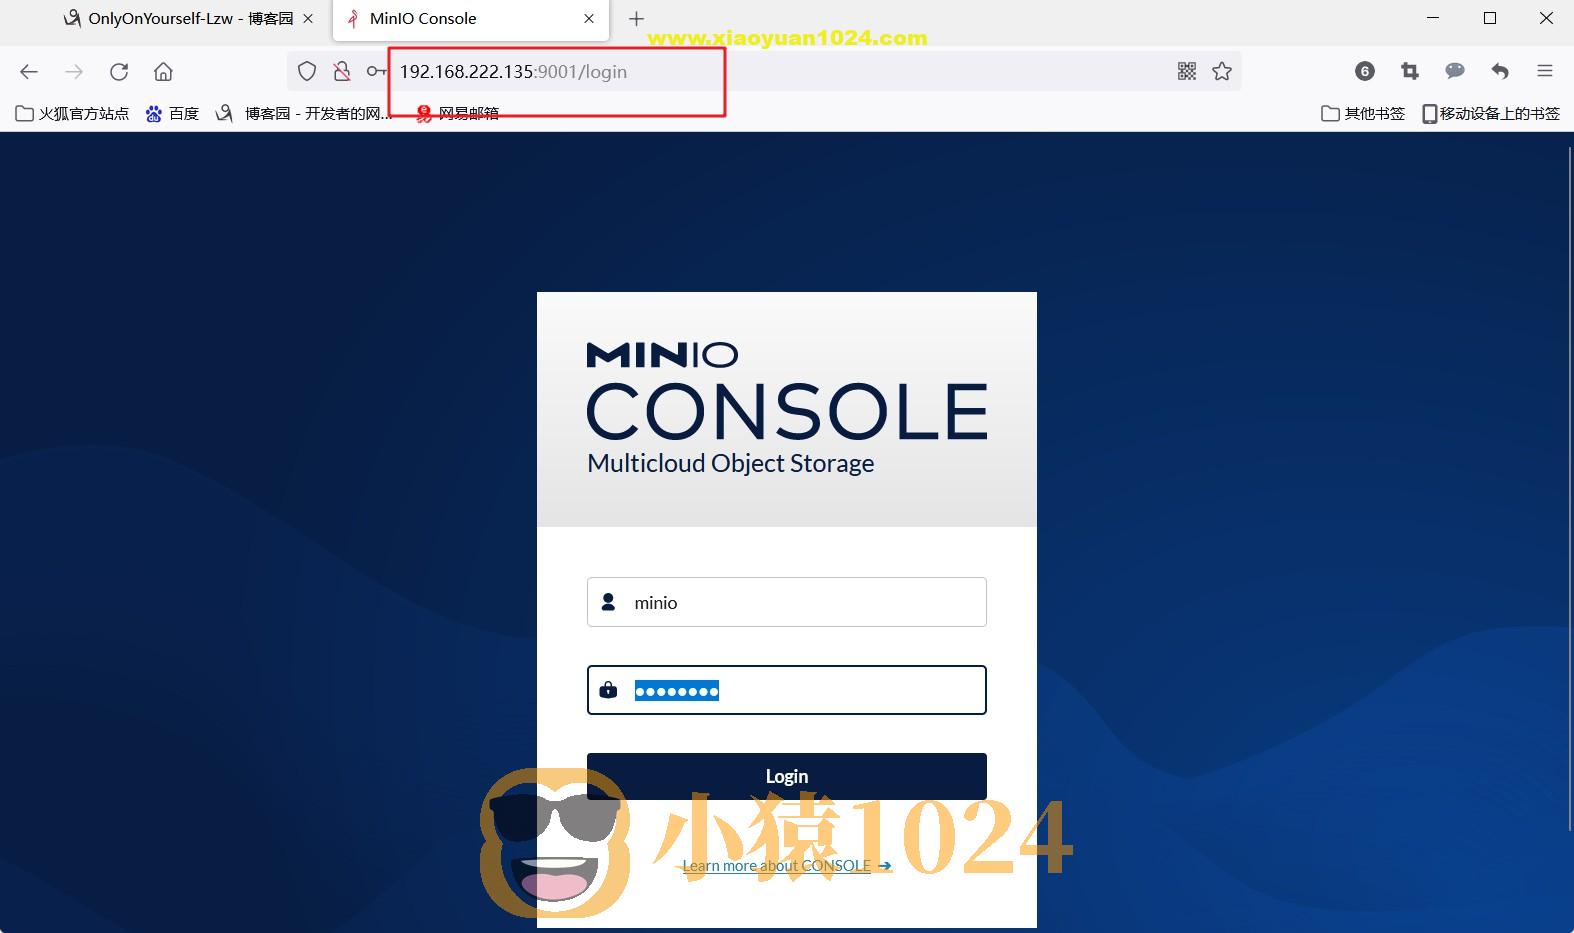Reload the page with the refresh icon

click(119, 71)
